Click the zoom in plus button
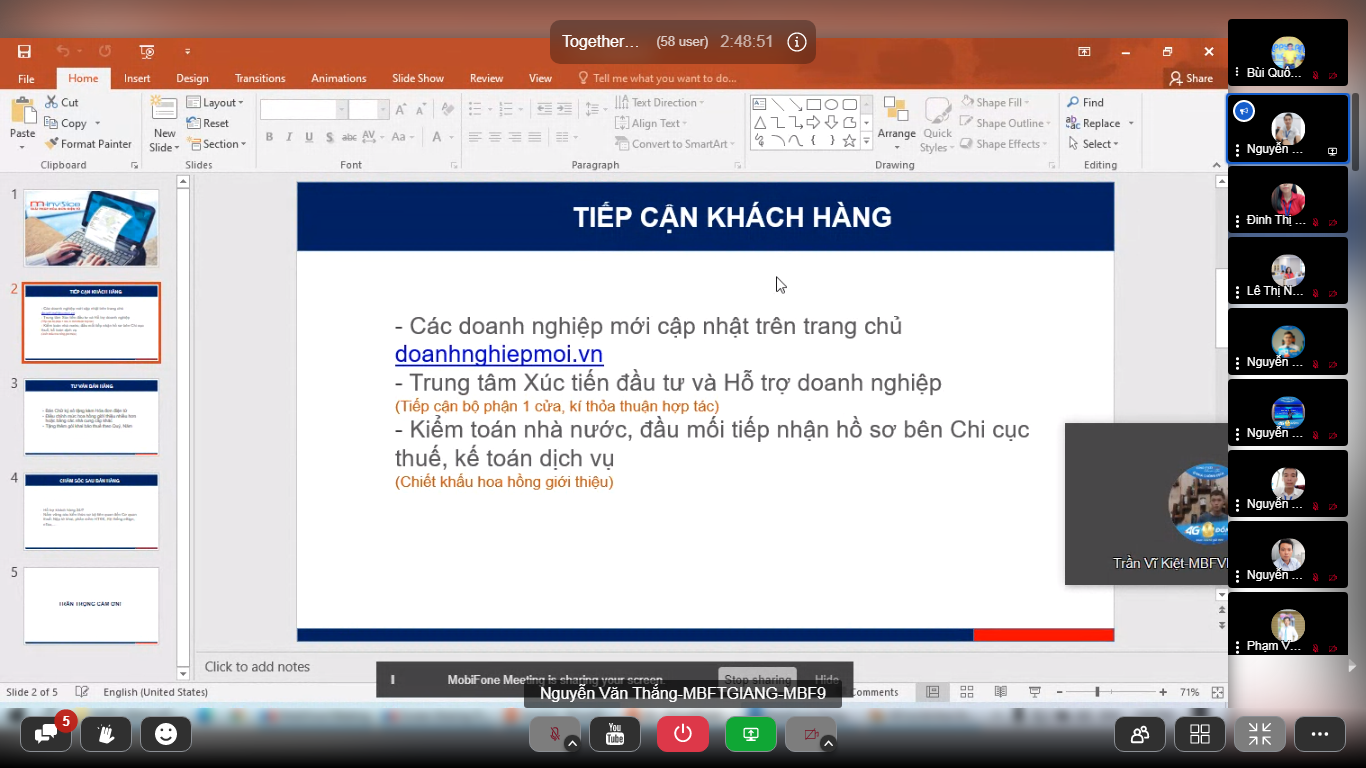This screenshot has height=768, width=1366. coord(1163,692)
